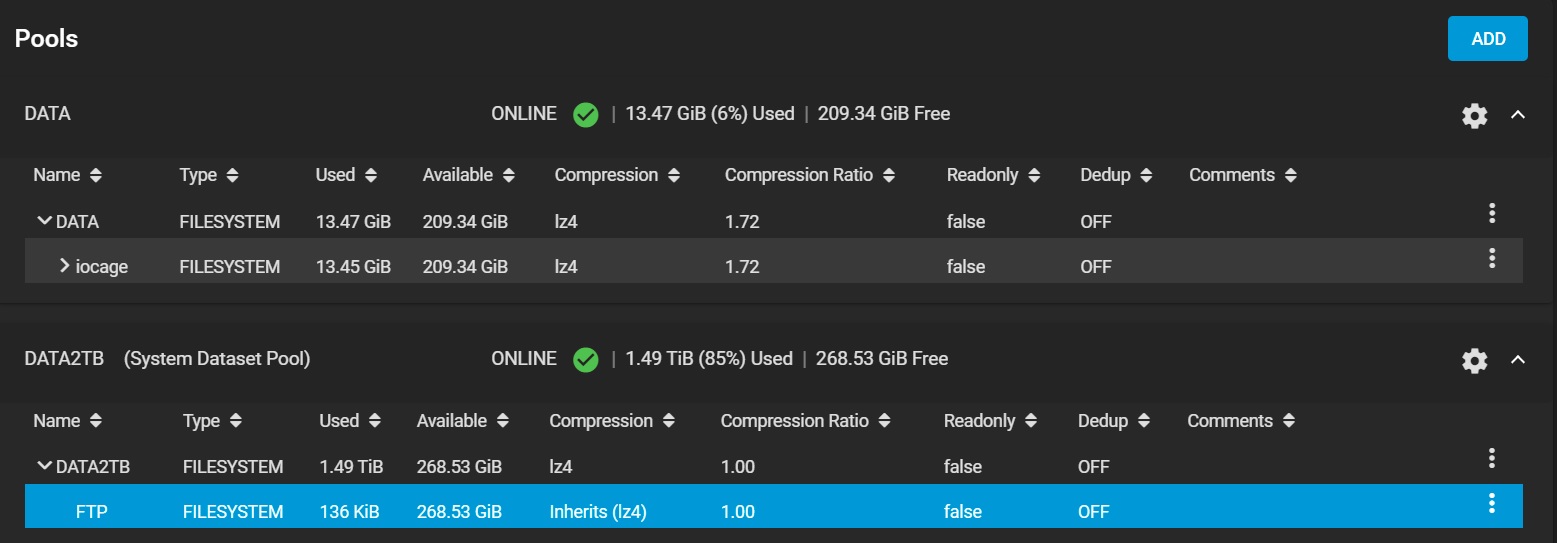Image resolution: width=1557 pixels, height=543 pixels.
Task: Open three-dot menu for DATA2TB dataset row
Action: point(1491,458)
